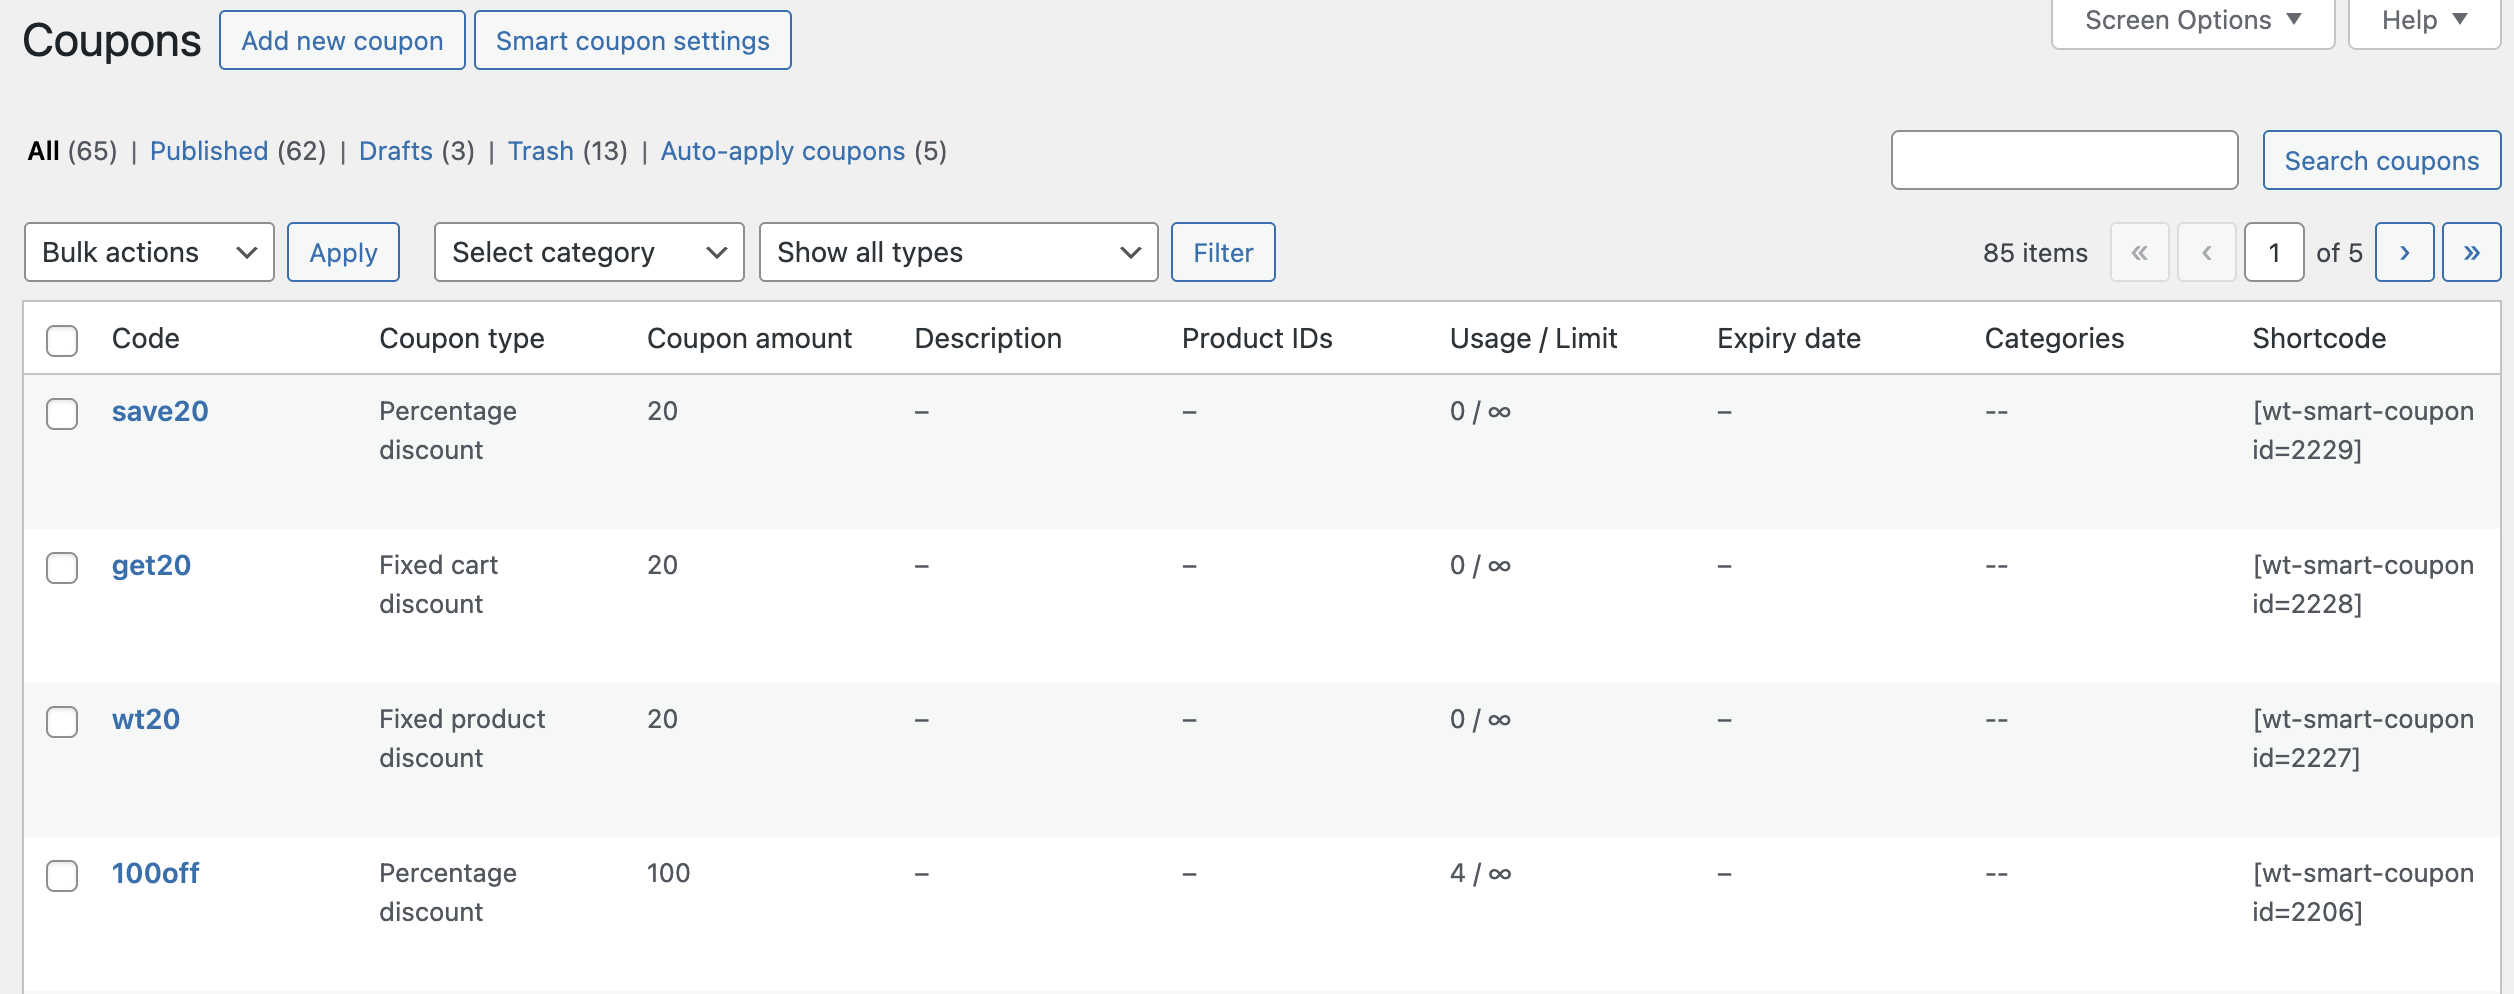The image size is (2514, 994).
Task: Open Smart coupon settings
Action: 633,40
